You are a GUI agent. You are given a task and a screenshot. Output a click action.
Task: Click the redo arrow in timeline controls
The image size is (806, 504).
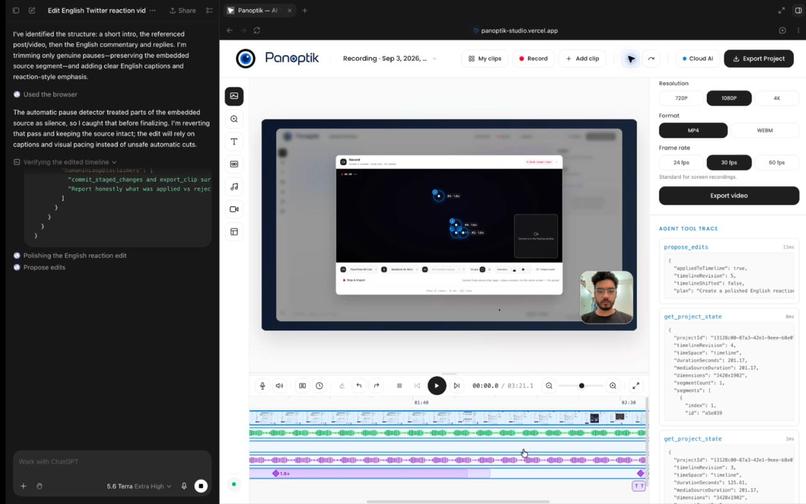pyautogui.click(x=376, y=386)
